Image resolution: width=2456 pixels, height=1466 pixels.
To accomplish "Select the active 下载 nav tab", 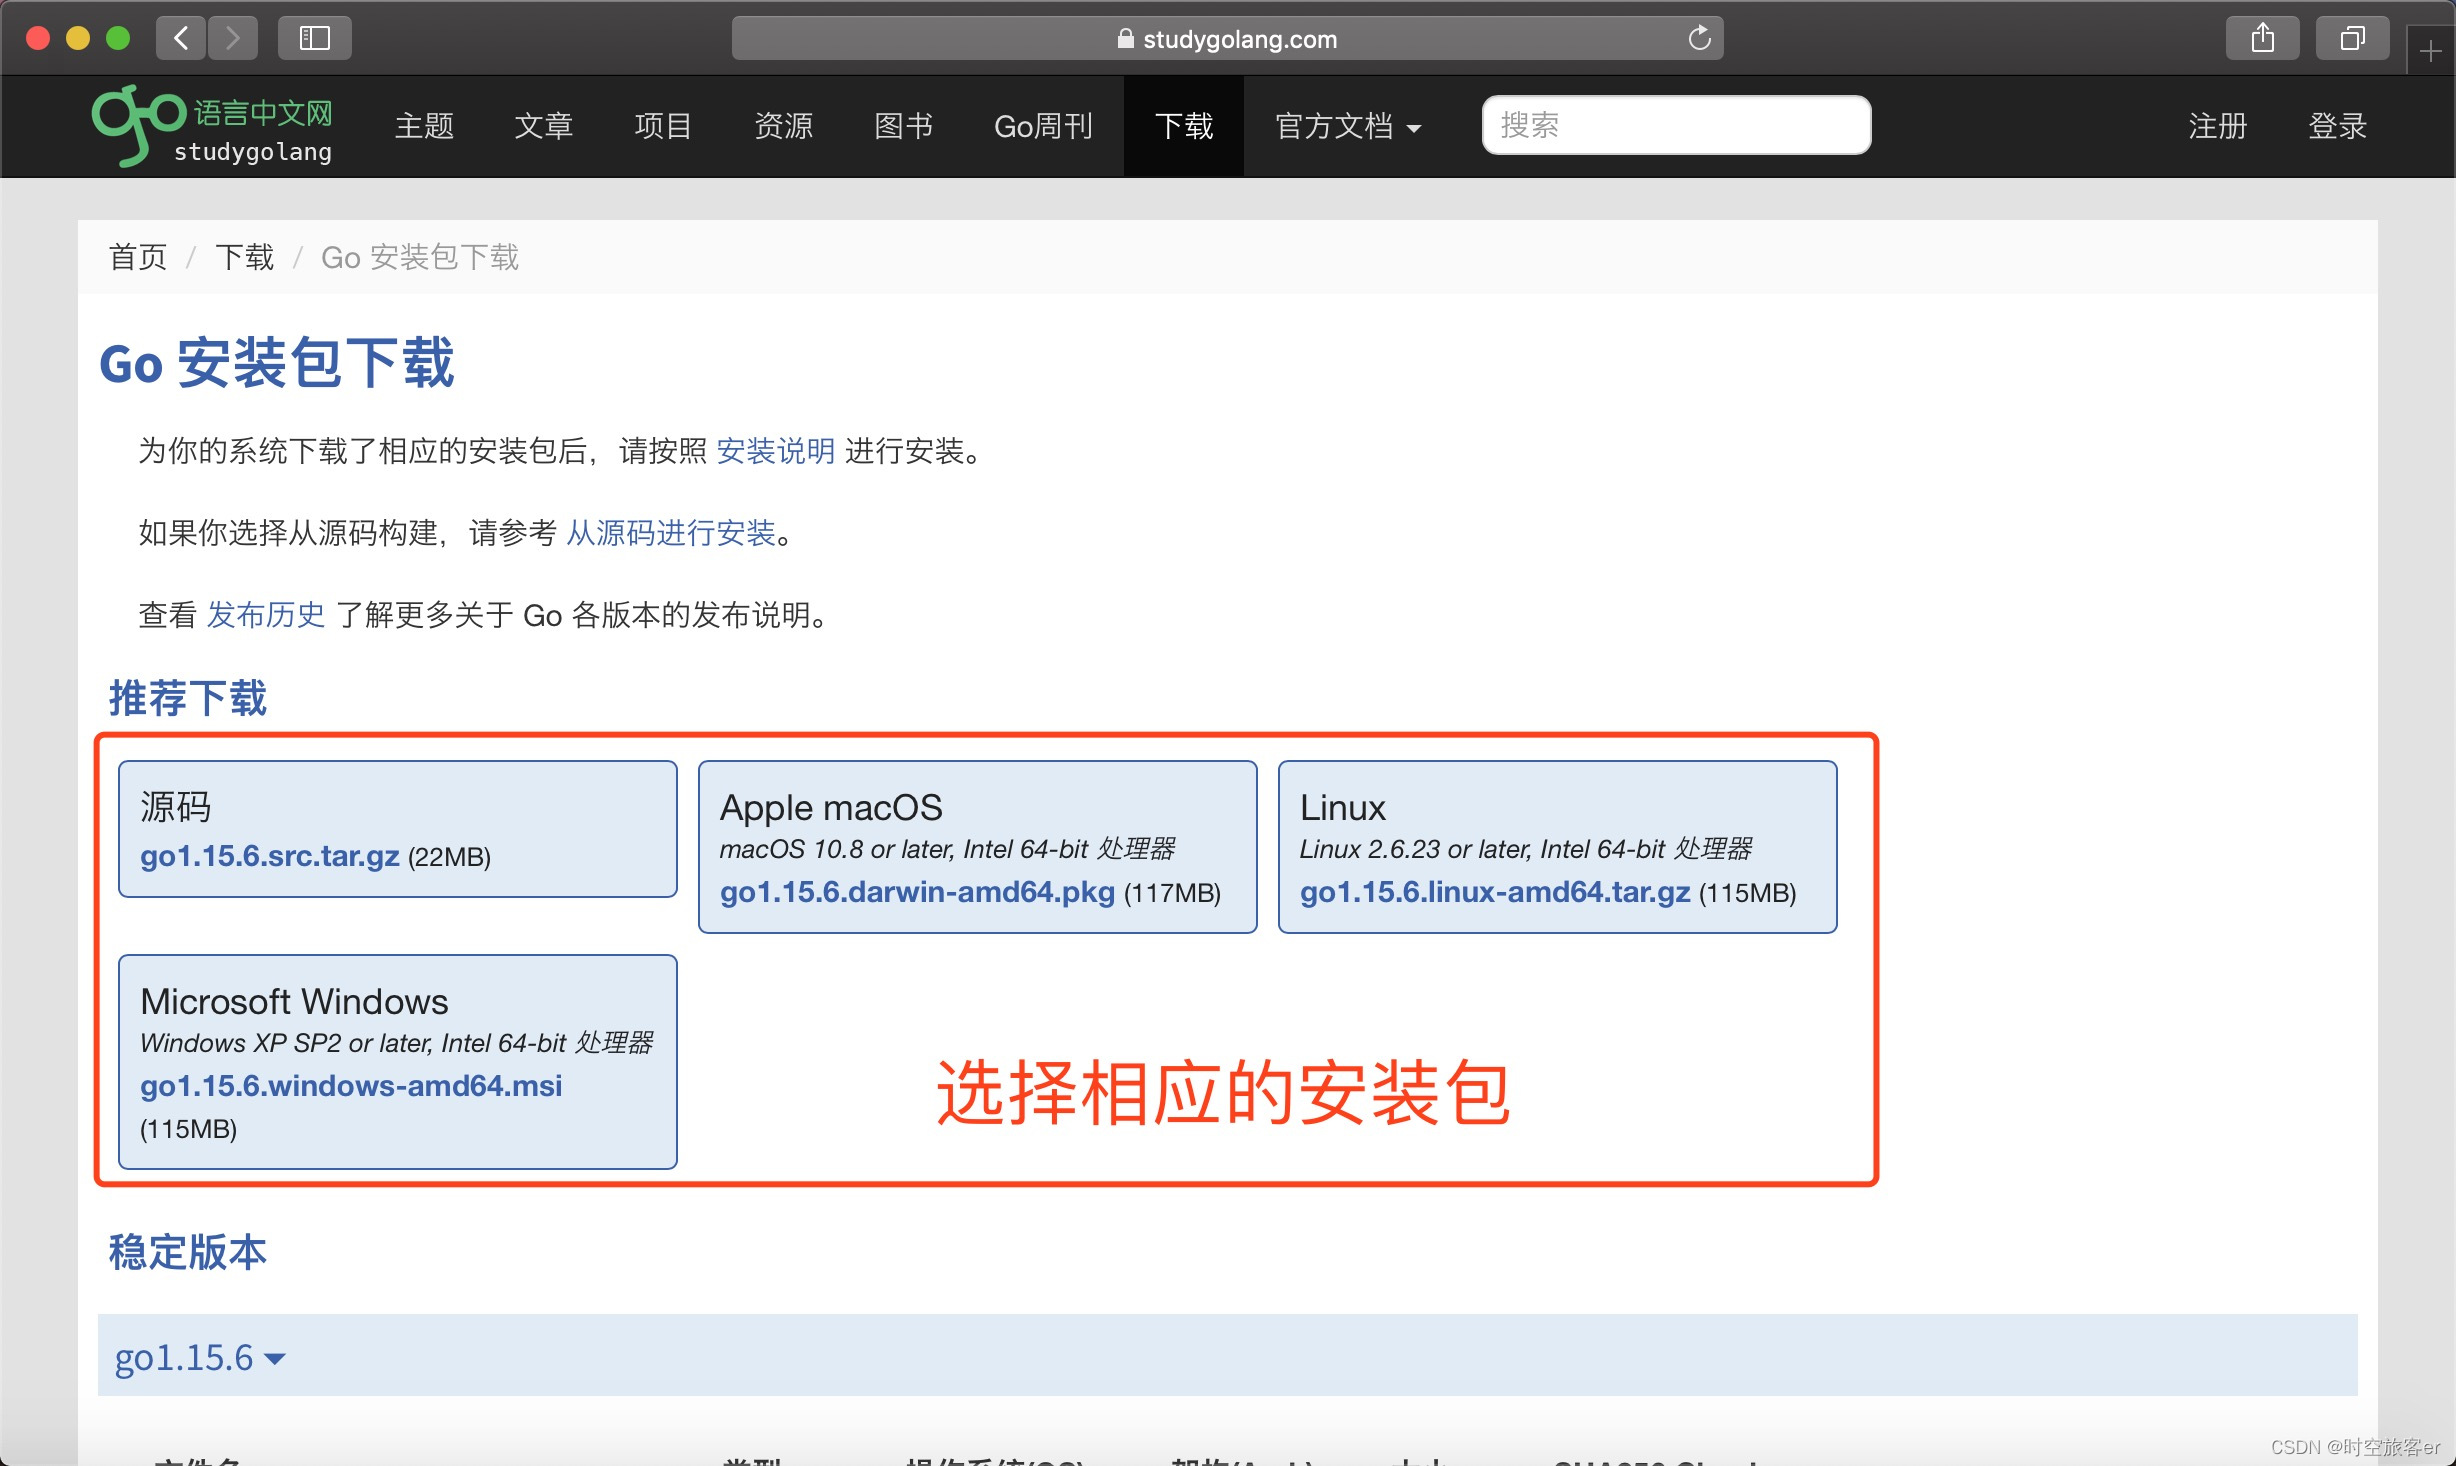I will pyautogui.click(x=1184, y=126).
